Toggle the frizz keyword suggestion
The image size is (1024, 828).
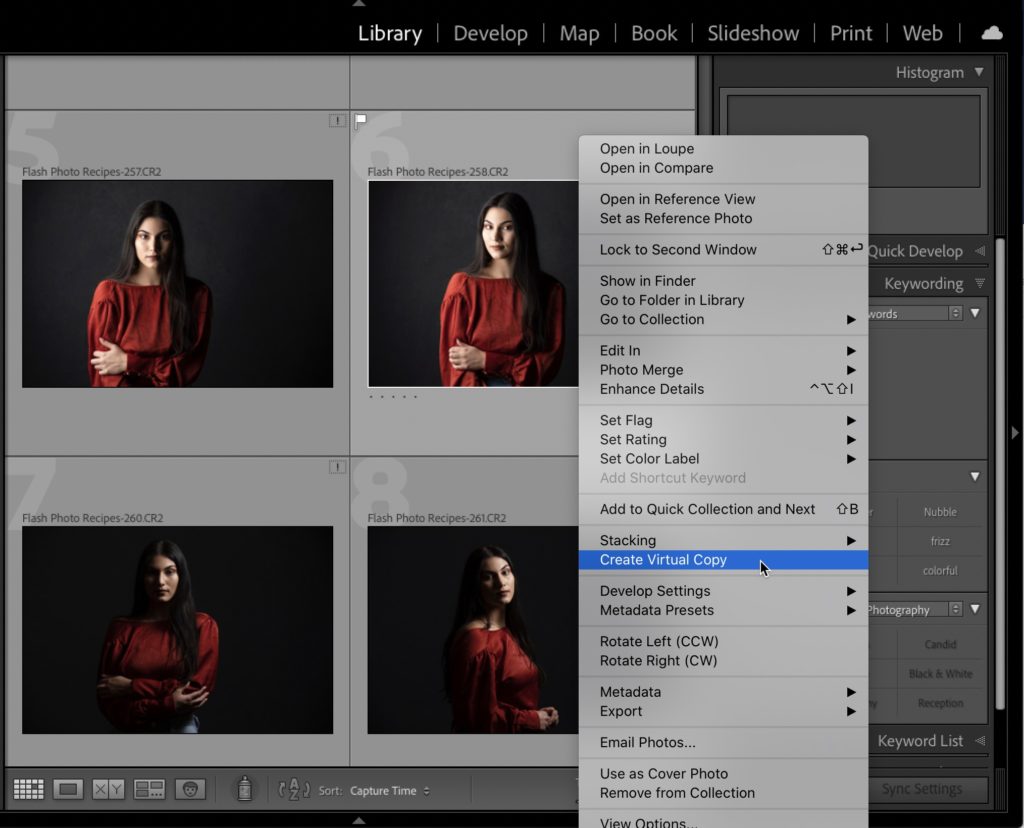tap(938, 540)
